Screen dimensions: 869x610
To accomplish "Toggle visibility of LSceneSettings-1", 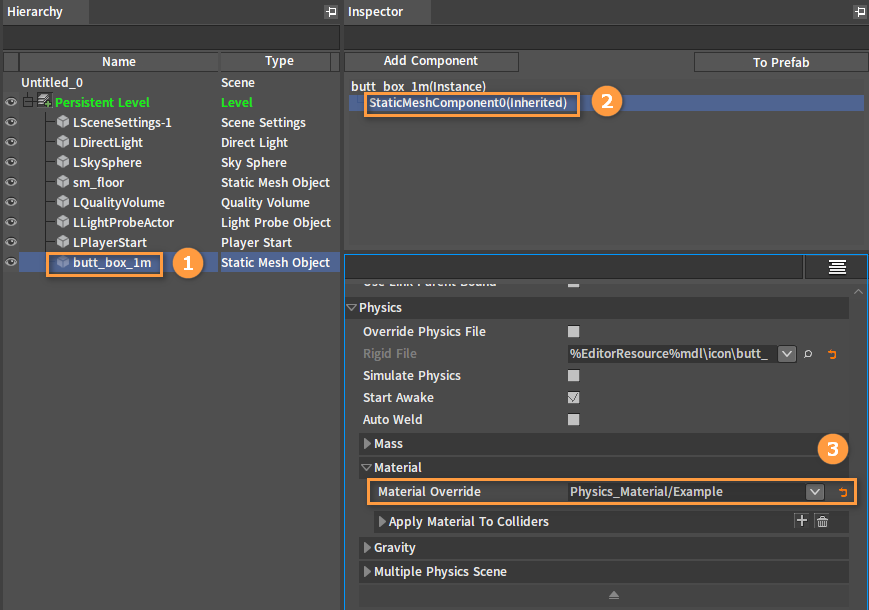I will point(11,122).
